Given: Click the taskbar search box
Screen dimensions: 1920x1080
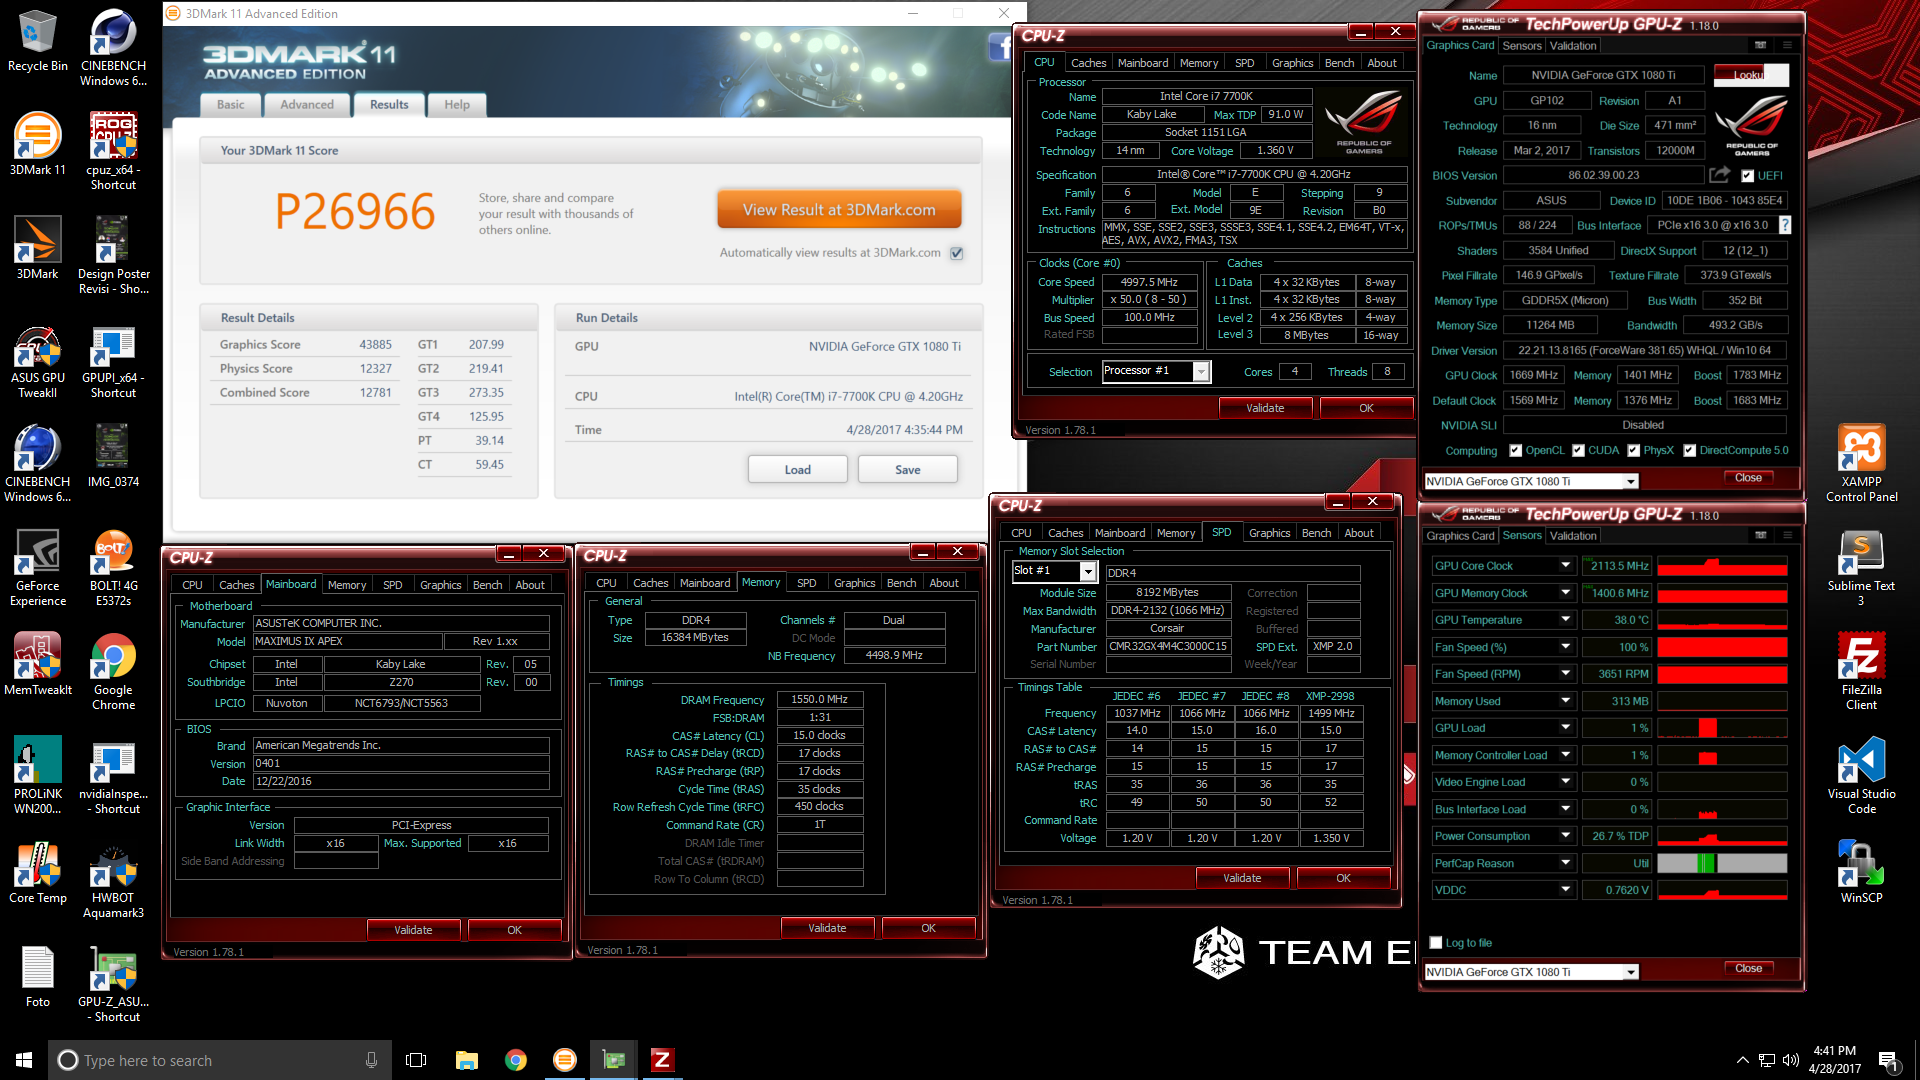Looking at the screenshot, I should 219,1060.
